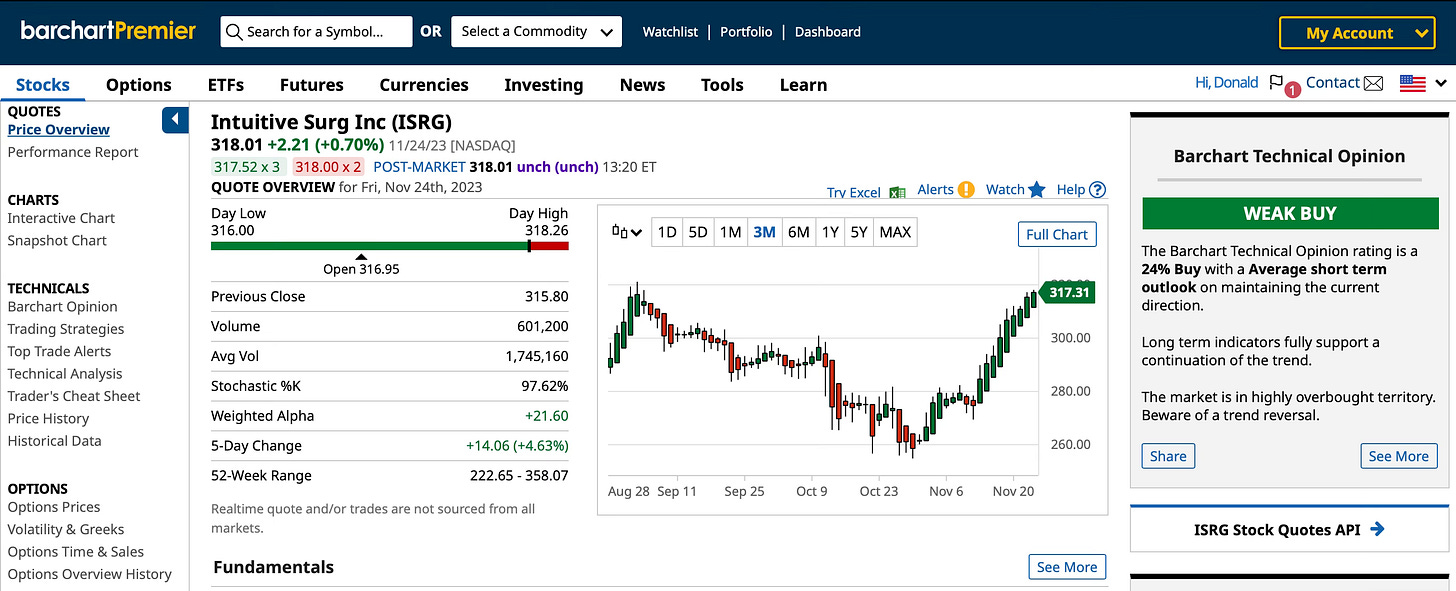Viewport: 1456px width, 591px height.
Task: Click the Search for a Symbol field
Action: click(316, 32)
